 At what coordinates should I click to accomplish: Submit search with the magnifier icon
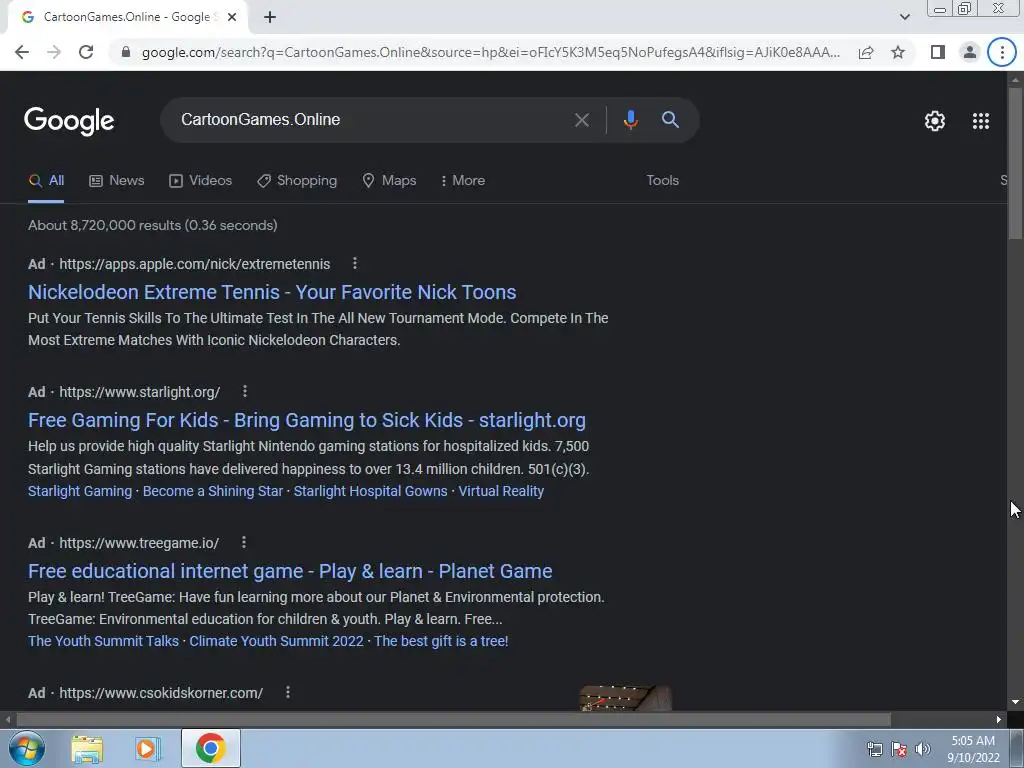click(x=670, y=120)
